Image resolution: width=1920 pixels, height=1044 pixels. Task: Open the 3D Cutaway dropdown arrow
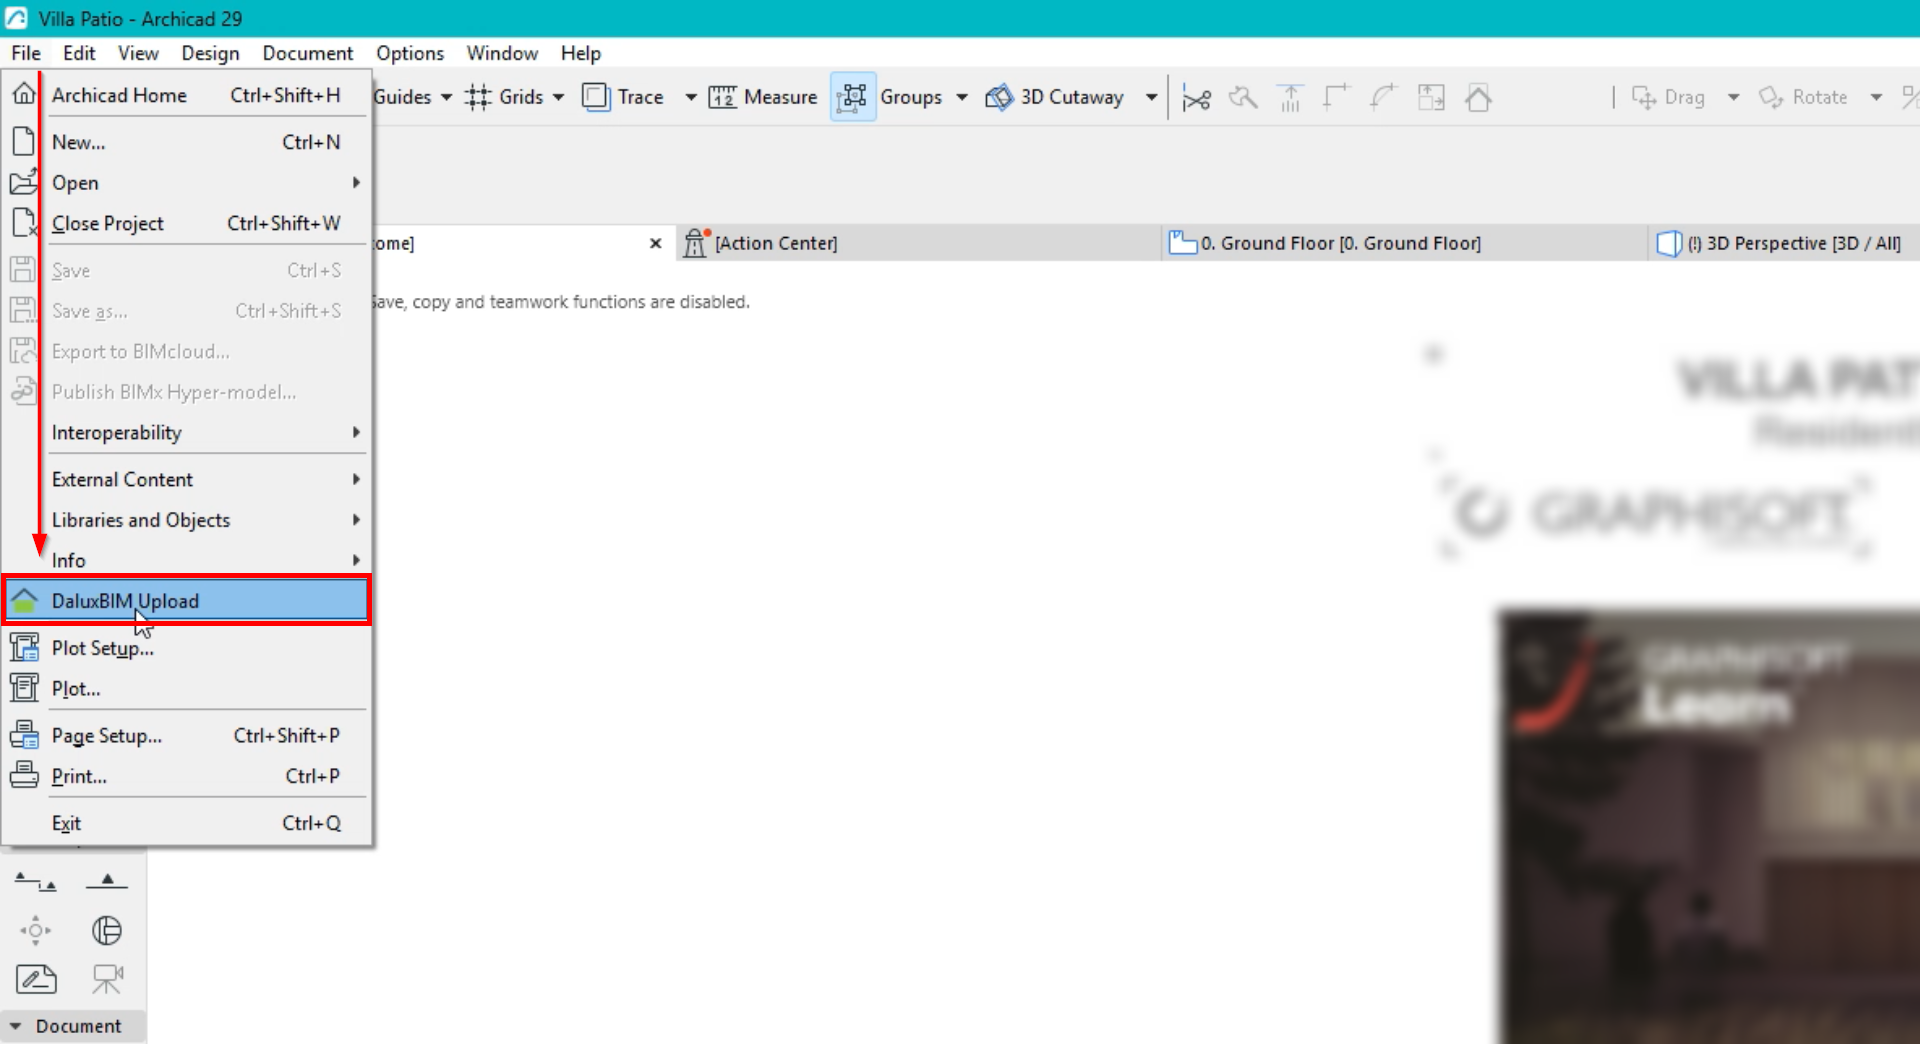[x=1152, y=97]
